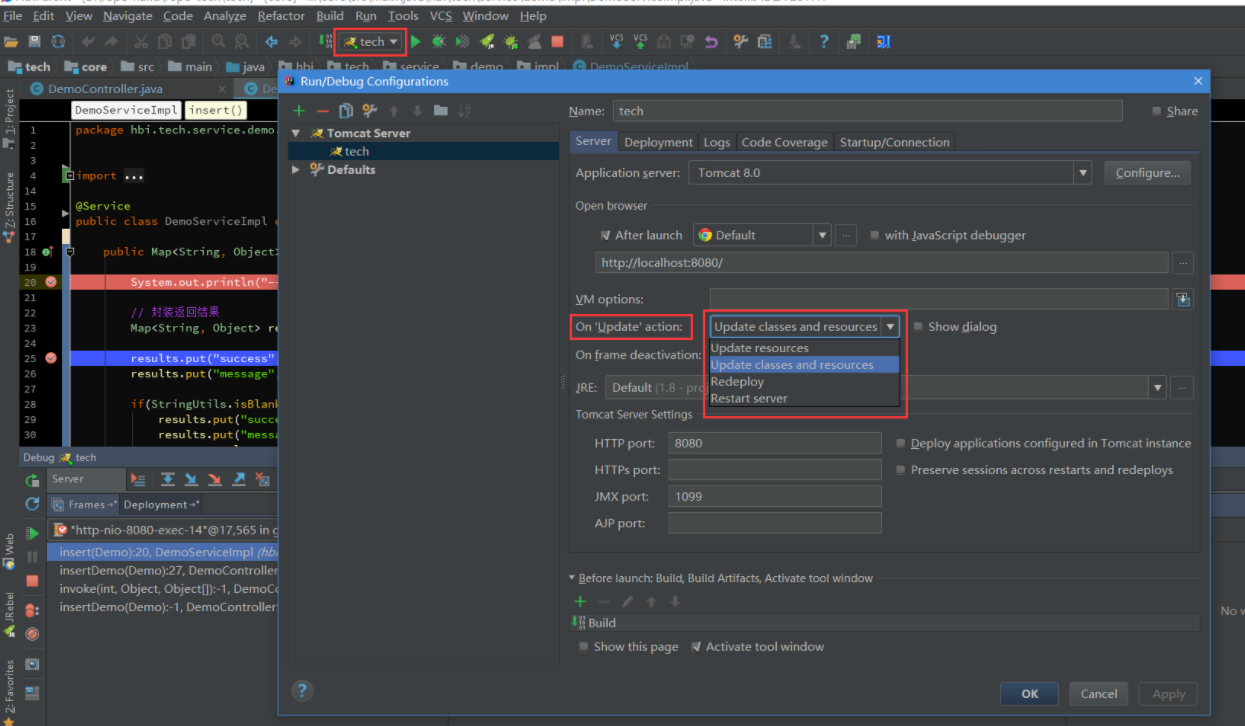This screenshot has height=726, width=1245.
Task: Open Application server Tomcat 8.0 dropdown
Action: click(1083, 173)
